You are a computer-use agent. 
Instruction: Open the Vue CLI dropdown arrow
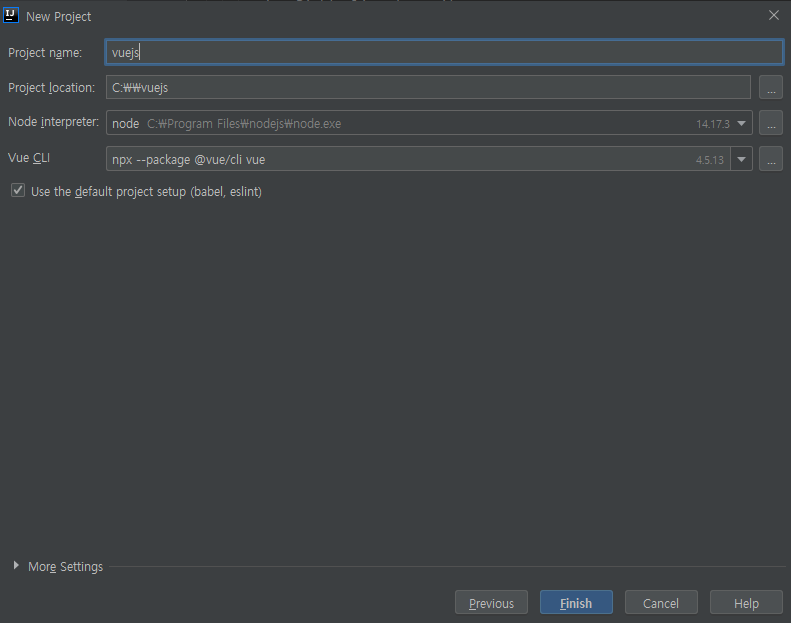(x=741, y=159)
